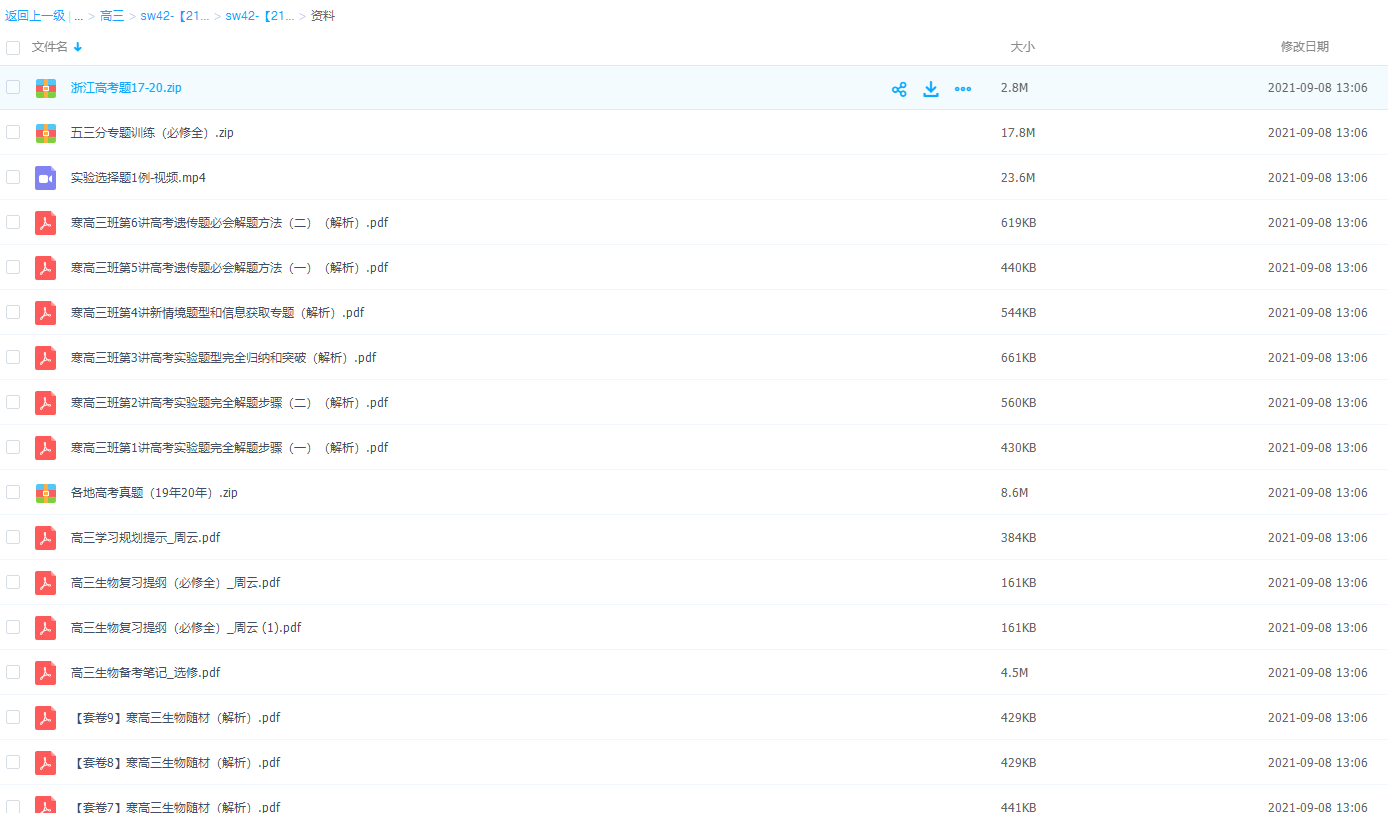The height and width of the screenshot is (813, 1388).
Task: Check the box for 实验选择题1例-视频.mp4
Action: (x=13, y=177)
